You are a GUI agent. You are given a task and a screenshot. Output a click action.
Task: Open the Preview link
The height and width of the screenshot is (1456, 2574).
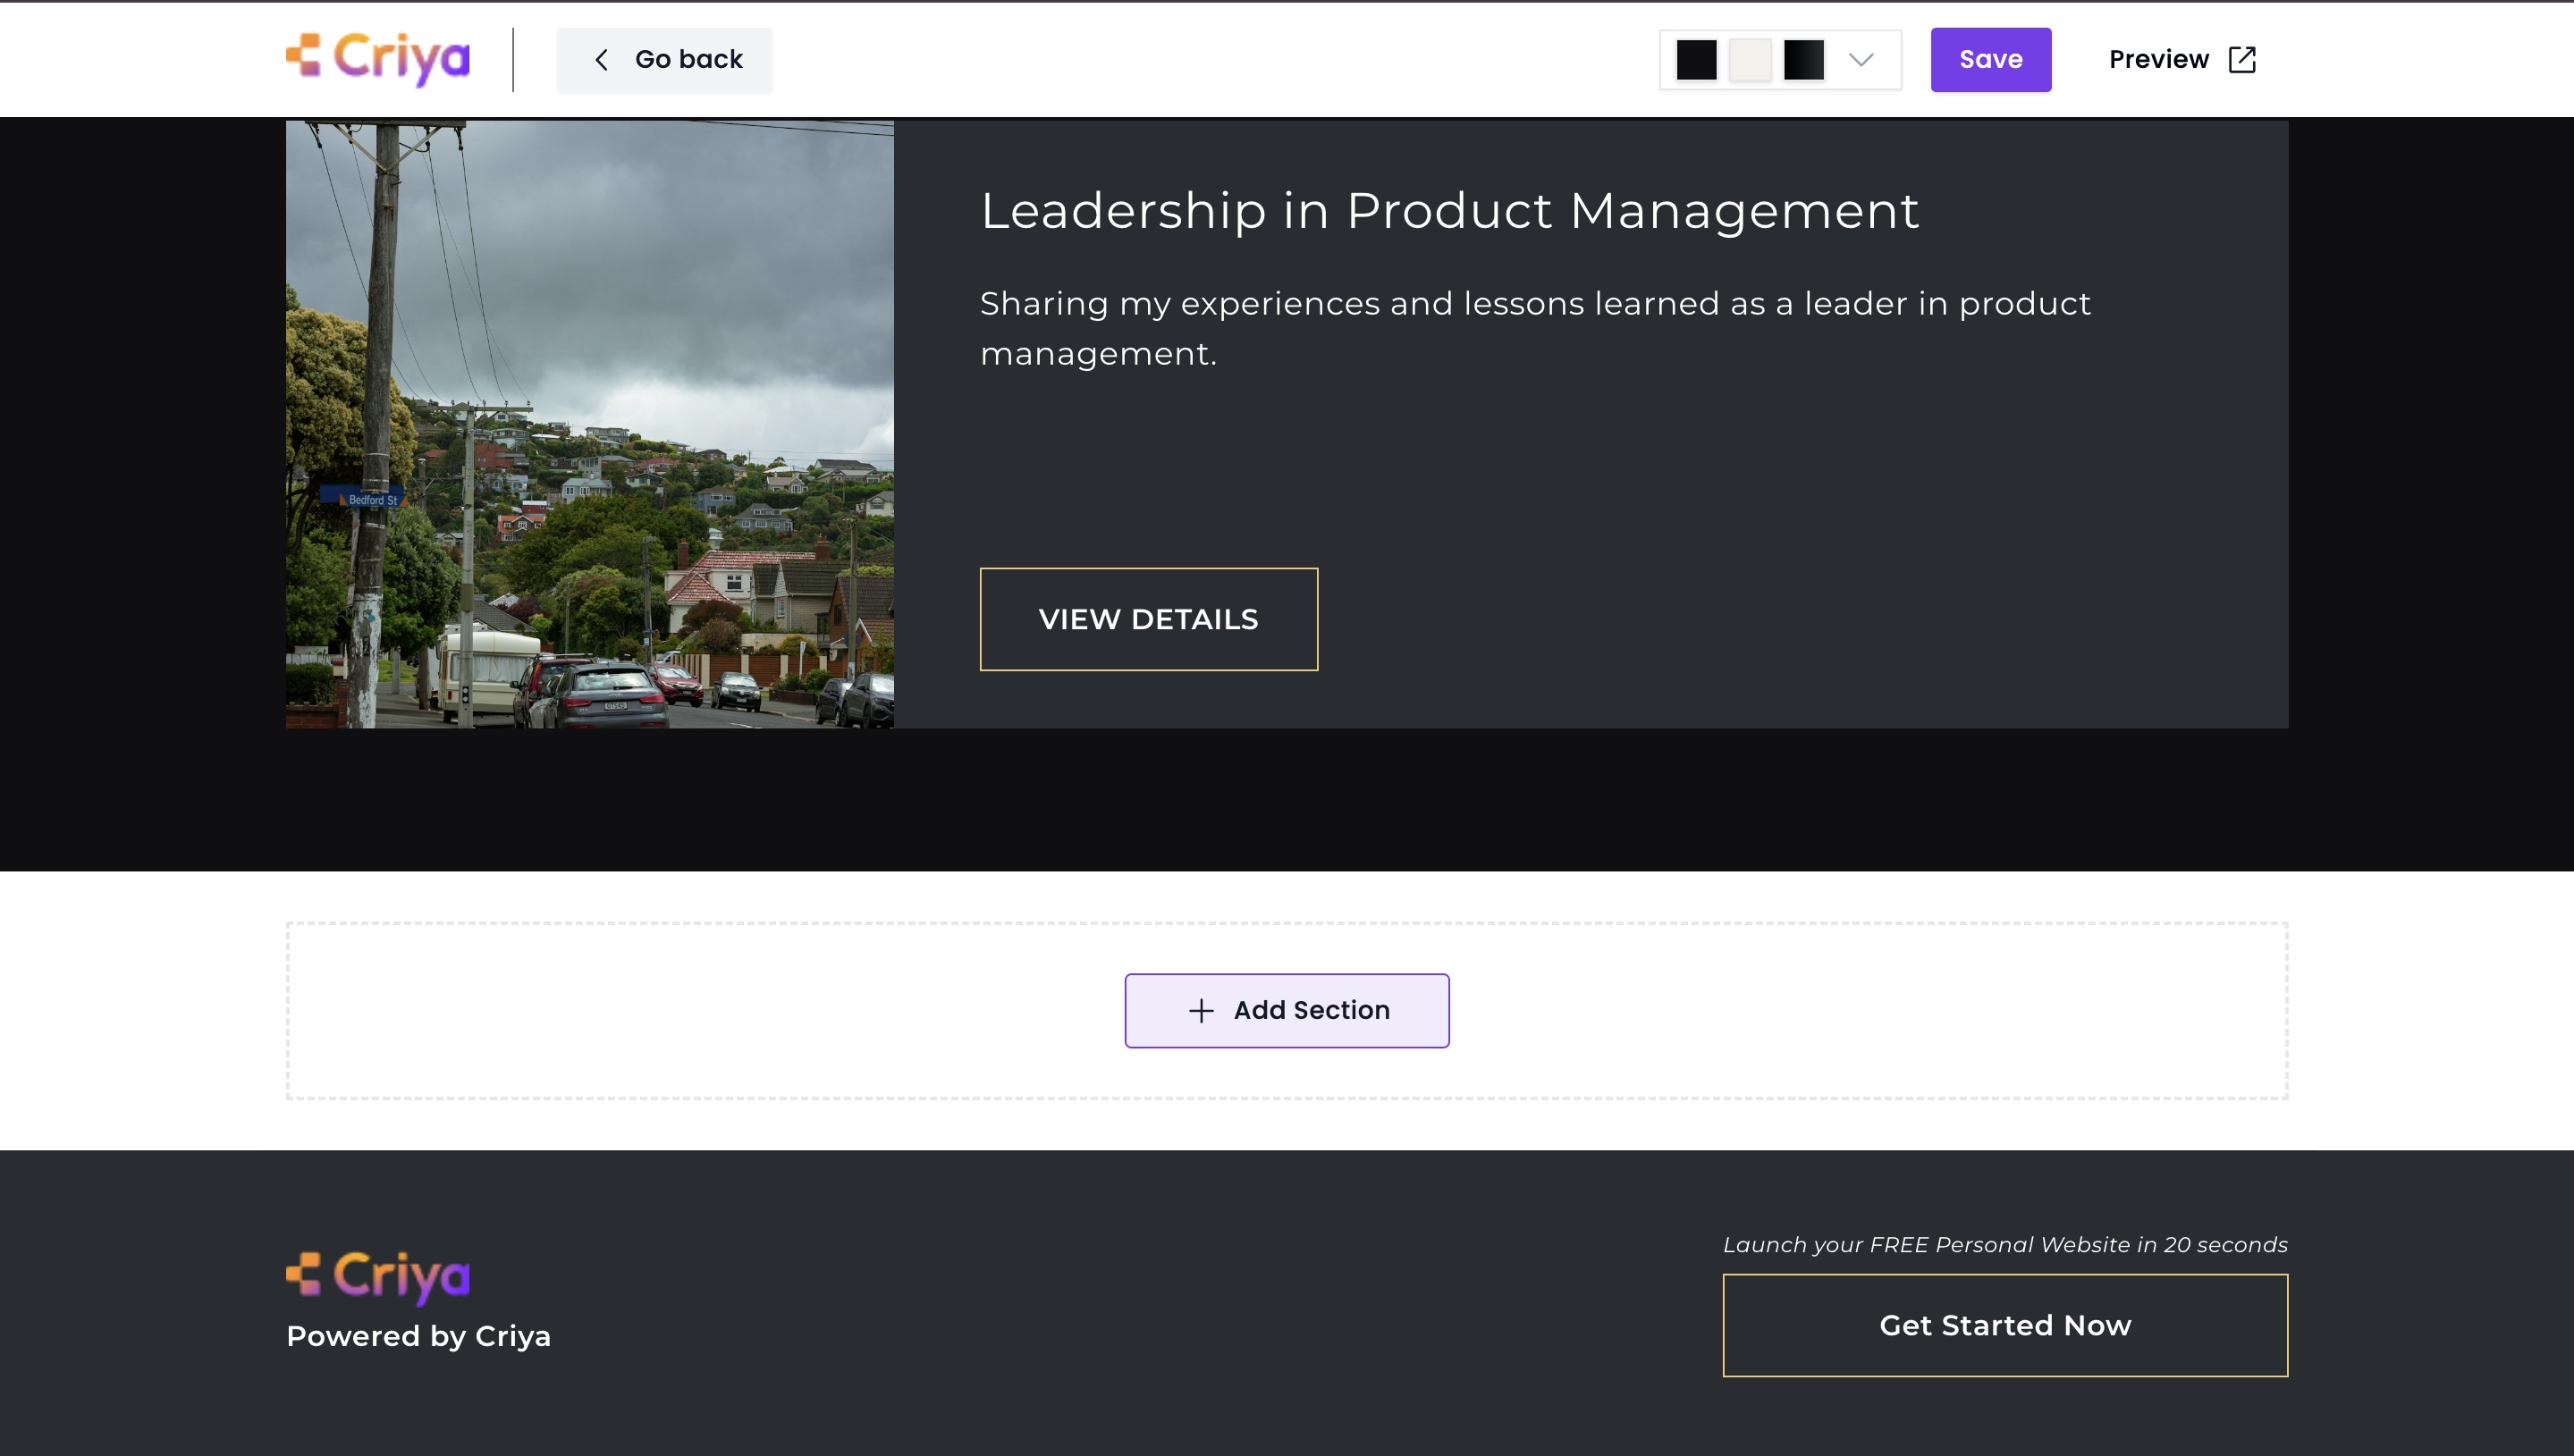tap(2159, 60)
